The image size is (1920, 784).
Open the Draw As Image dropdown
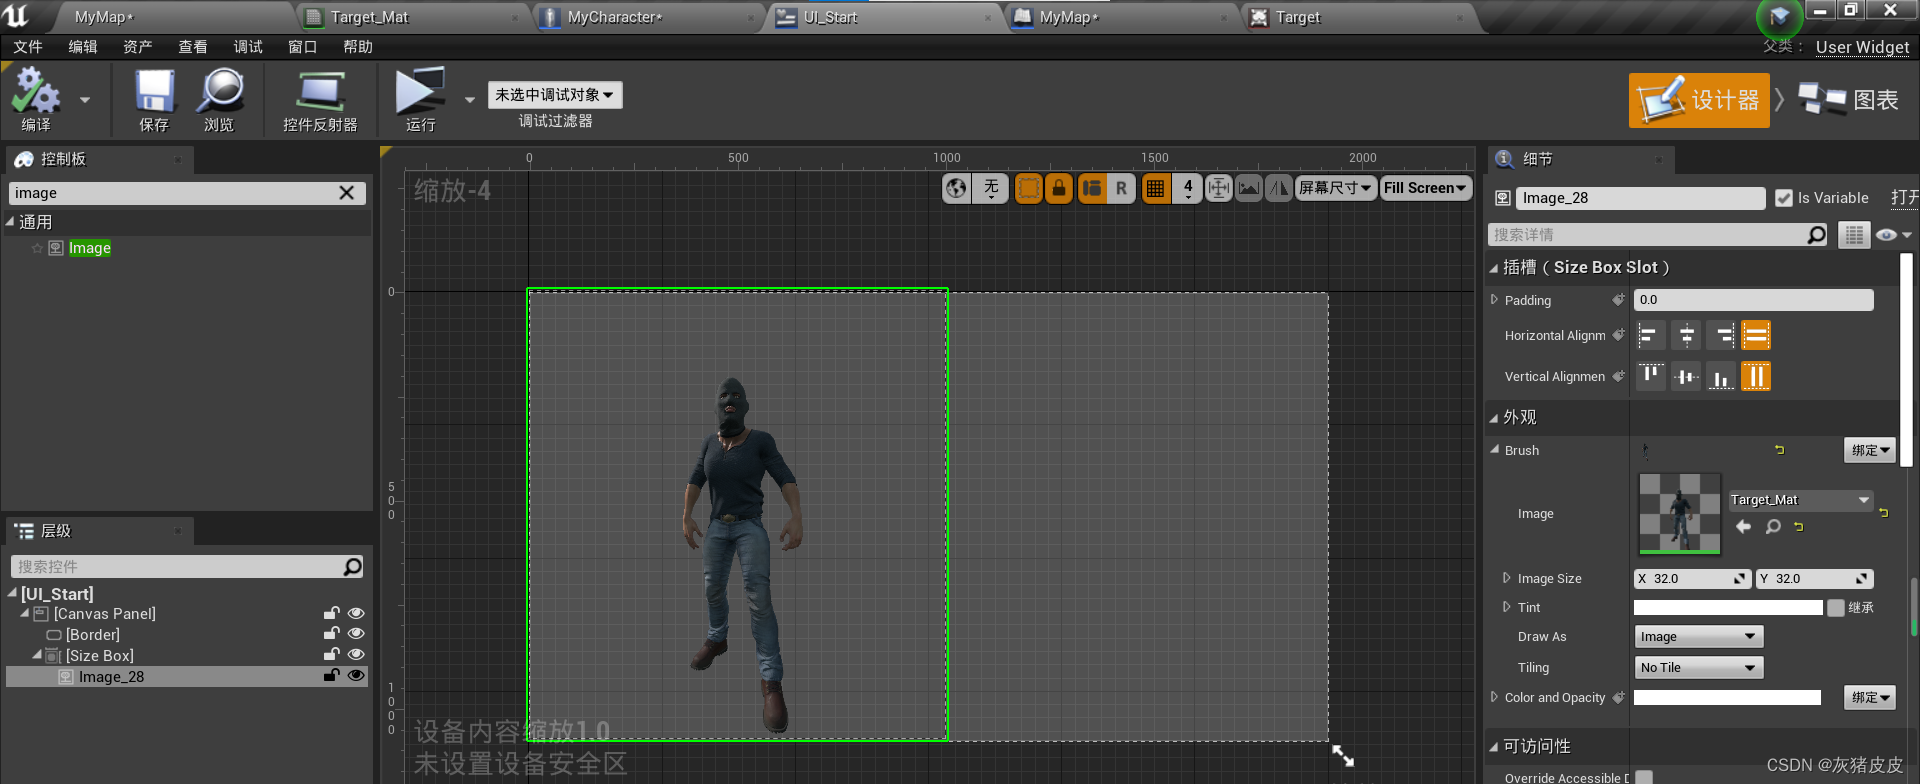(1698, 637)
